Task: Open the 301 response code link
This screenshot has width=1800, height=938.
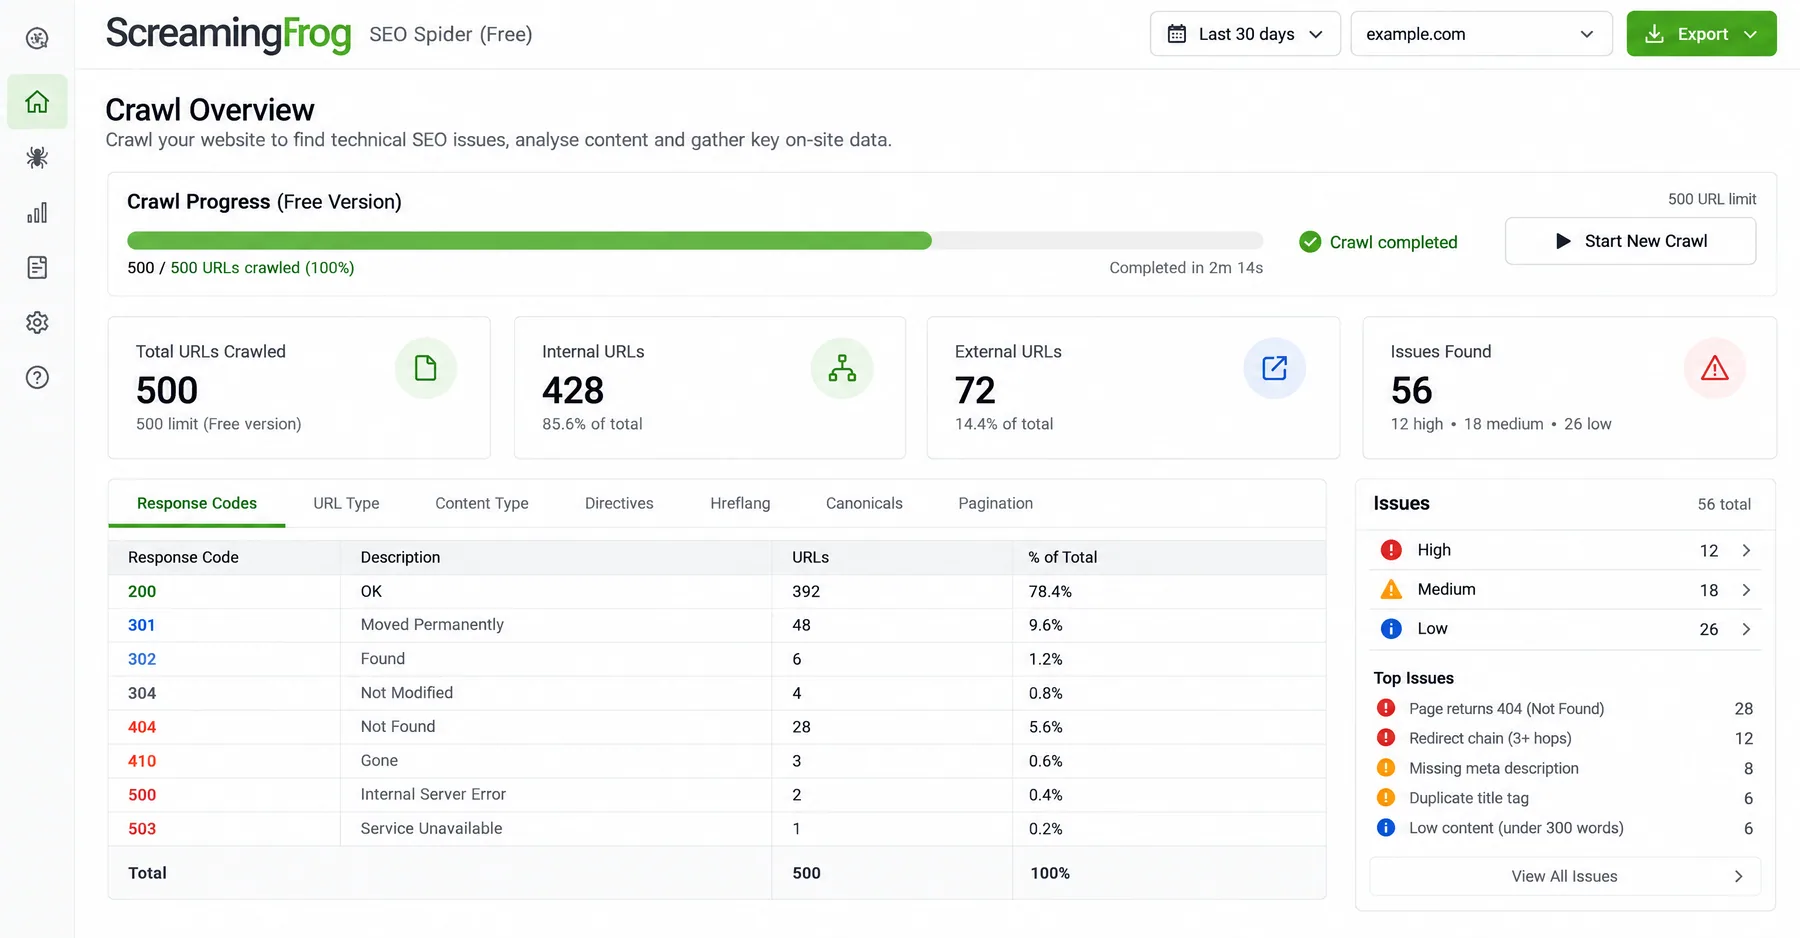Action: pyautogui.click(x=142, y=625)
